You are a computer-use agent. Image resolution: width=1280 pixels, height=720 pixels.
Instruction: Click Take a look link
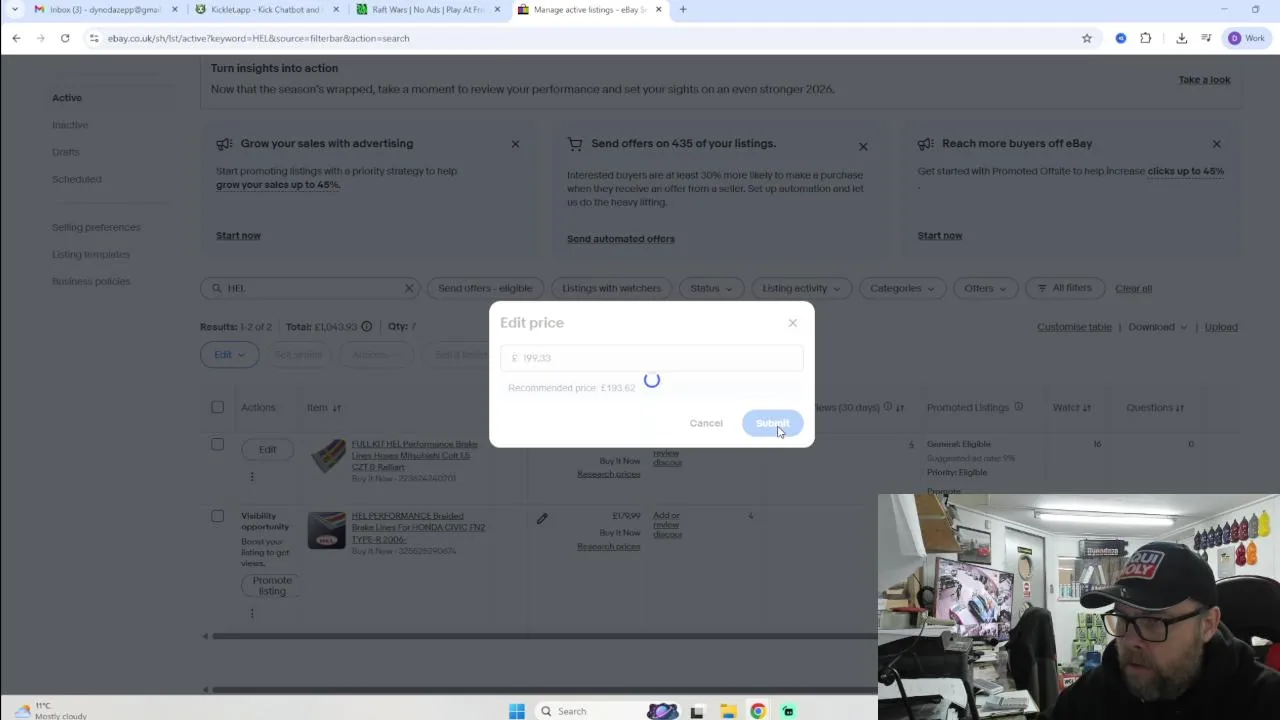1204,80
